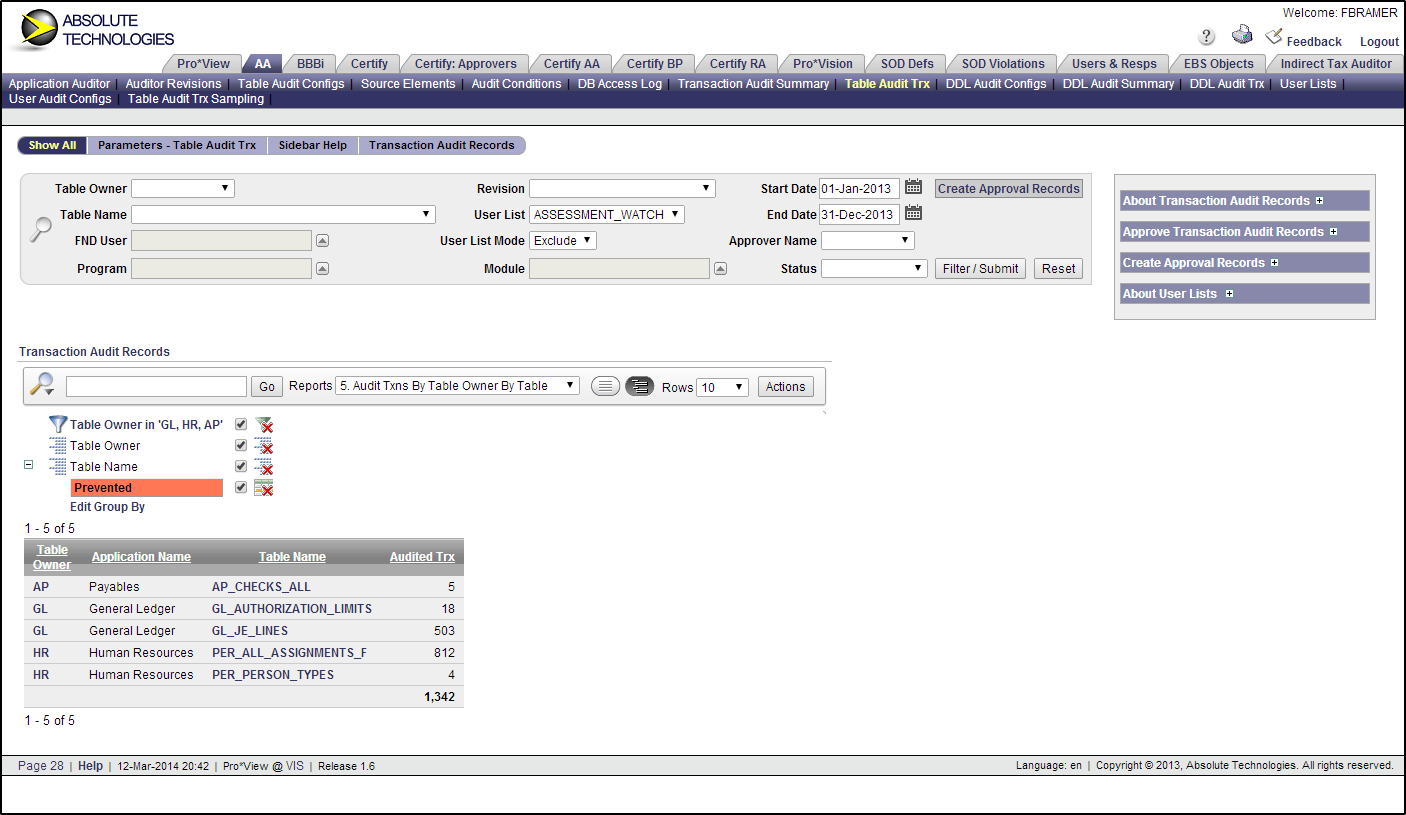
Task: Toggle the Table Owner group checkbox
Action: (241, 445)
